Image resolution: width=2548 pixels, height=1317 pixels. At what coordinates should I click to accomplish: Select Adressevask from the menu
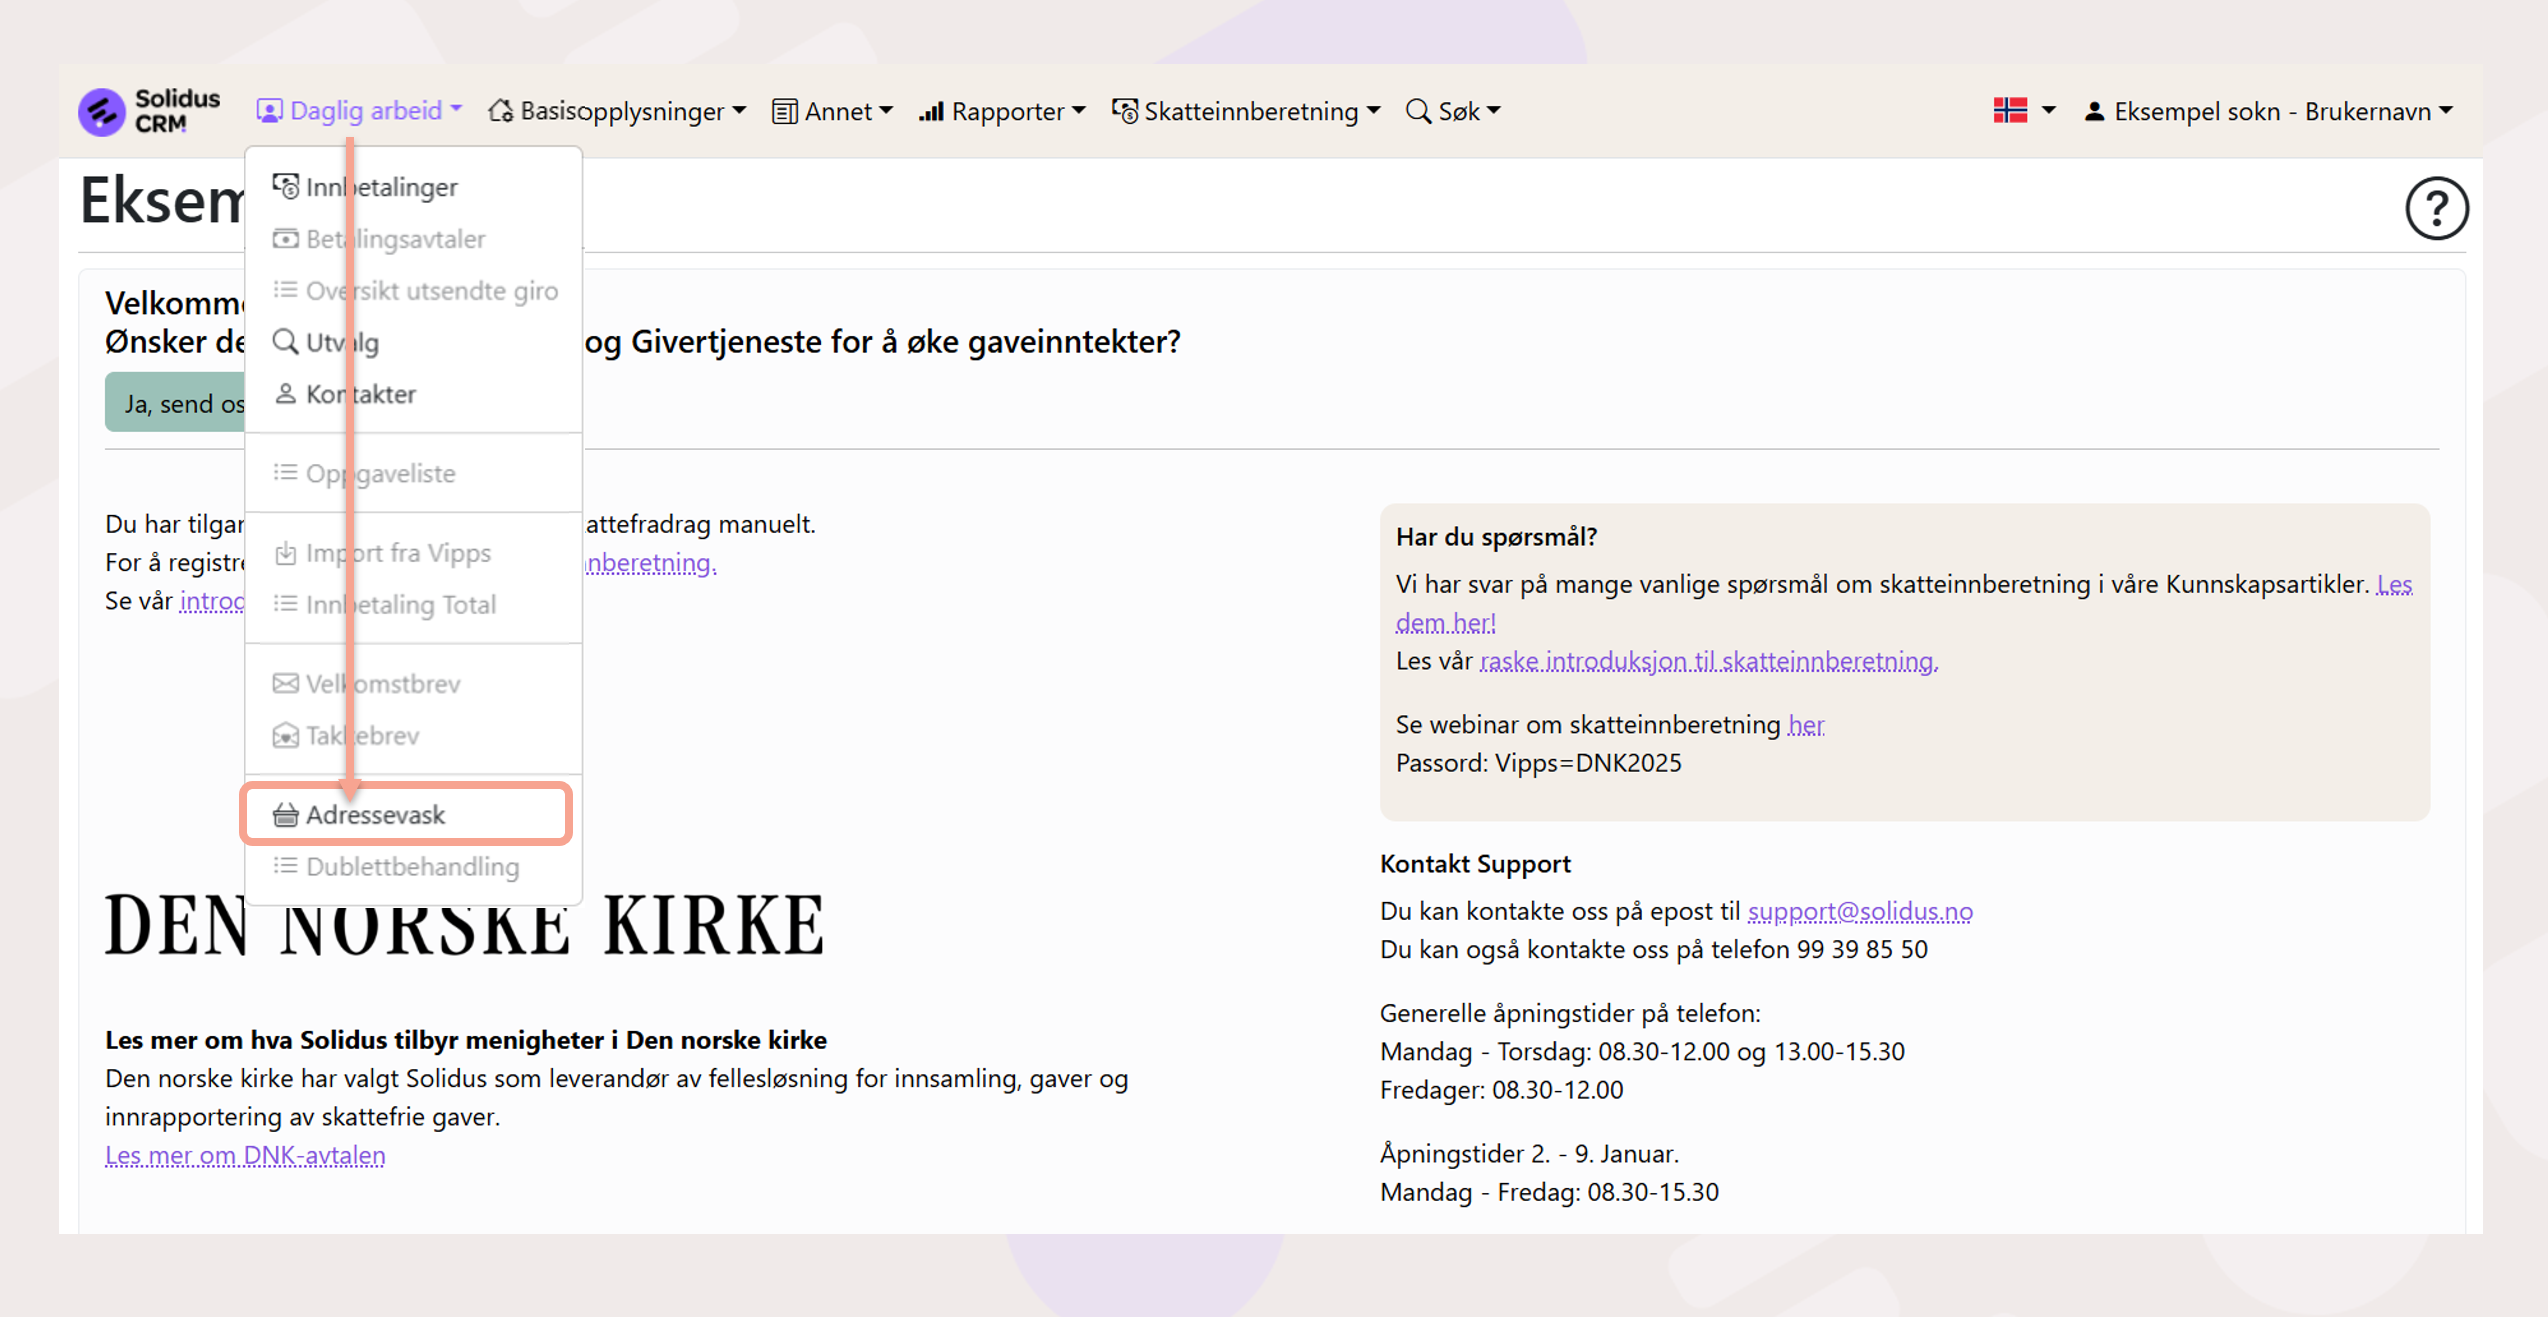pyautogui.click(x=376, y=815)
